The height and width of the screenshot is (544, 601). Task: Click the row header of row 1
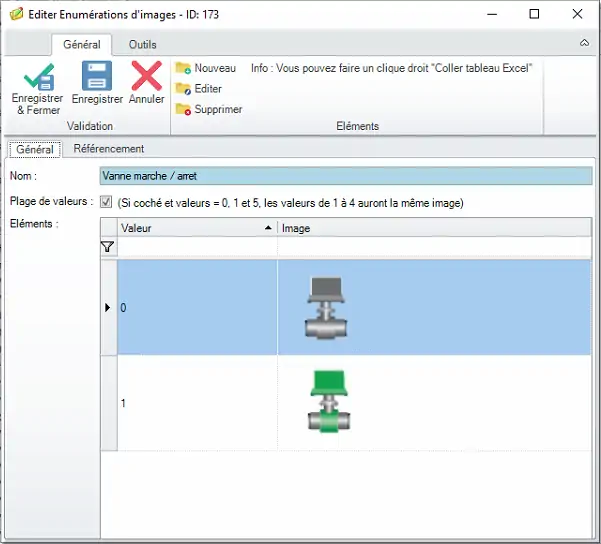click(x=109, y=403)
